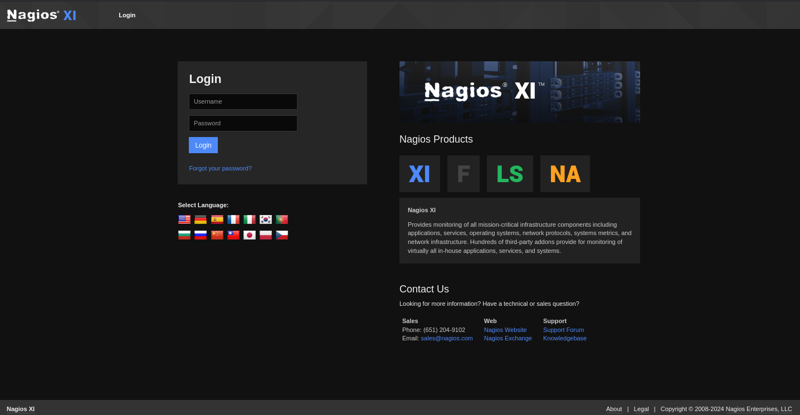800x415 pixels.
Task: Choose Russian via the Russia flag
Action: pyautogui.click(x=201, y=235)
